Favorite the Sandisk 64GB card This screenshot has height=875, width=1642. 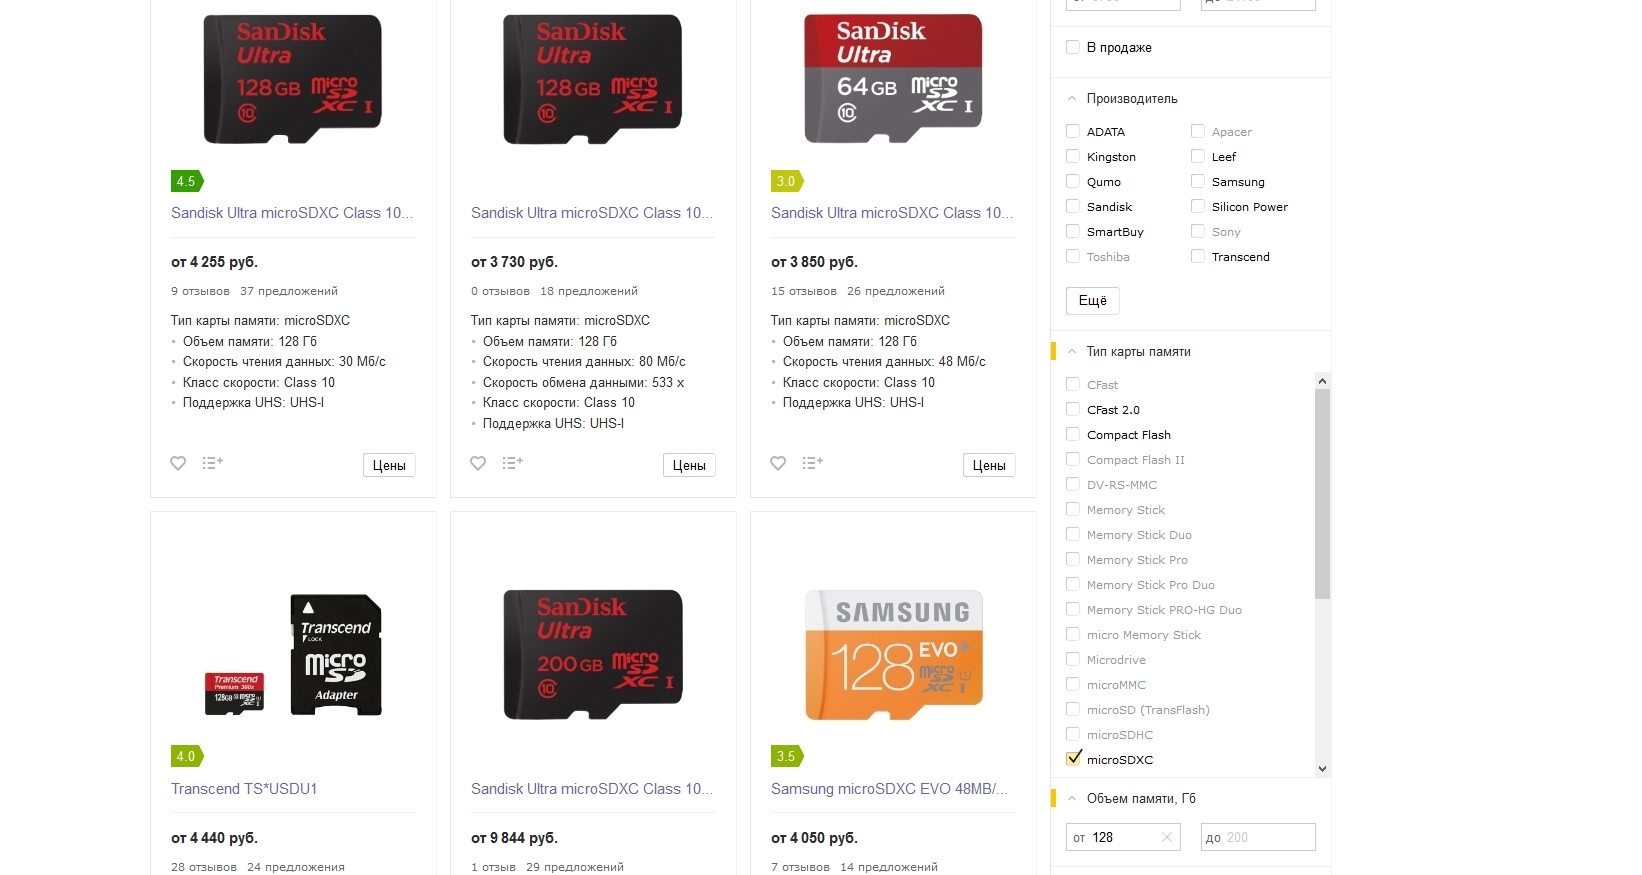tap(778, 463)
